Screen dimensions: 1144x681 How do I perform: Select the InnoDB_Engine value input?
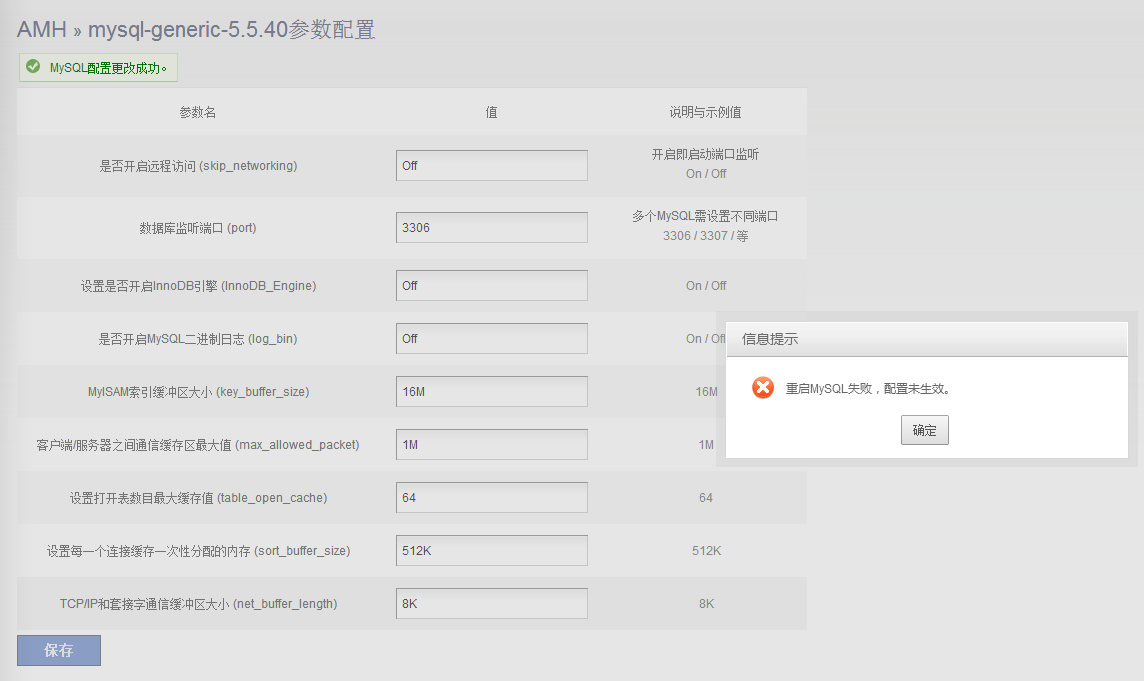pyautogui.click(x=491, y=286)
